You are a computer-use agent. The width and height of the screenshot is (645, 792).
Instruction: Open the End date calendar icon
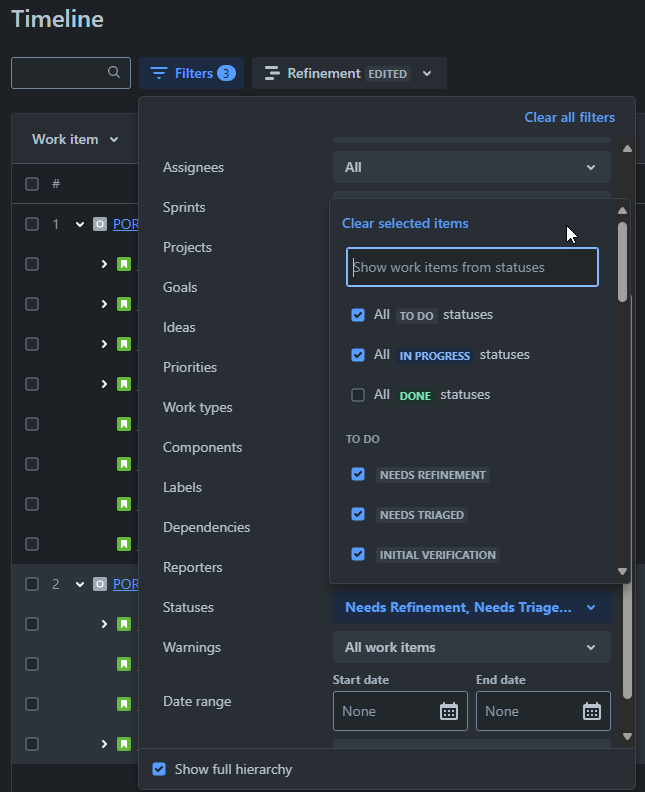(592, 711)
